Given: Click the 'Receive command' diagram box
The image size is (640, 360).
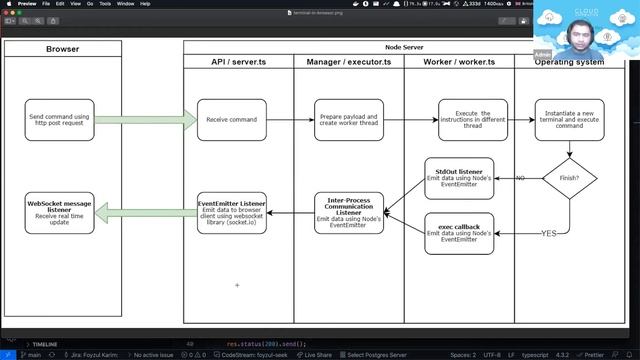Looking at the screenshot, I should coord(232,120).
